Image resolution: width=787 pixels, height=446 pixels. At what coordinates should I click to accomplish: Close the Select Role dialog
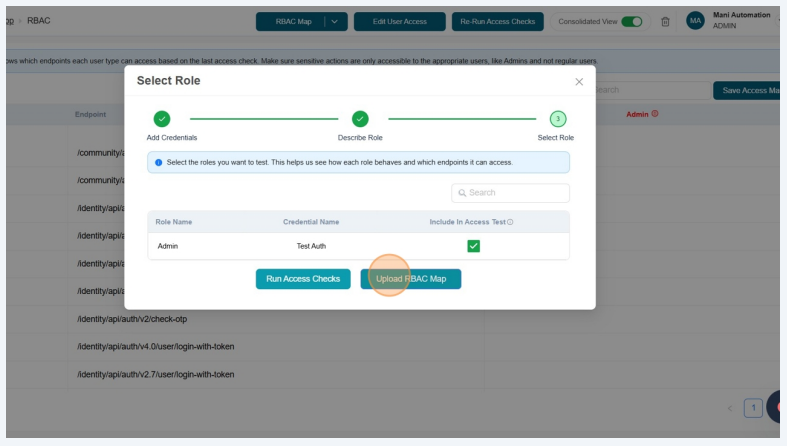[579, 82]
